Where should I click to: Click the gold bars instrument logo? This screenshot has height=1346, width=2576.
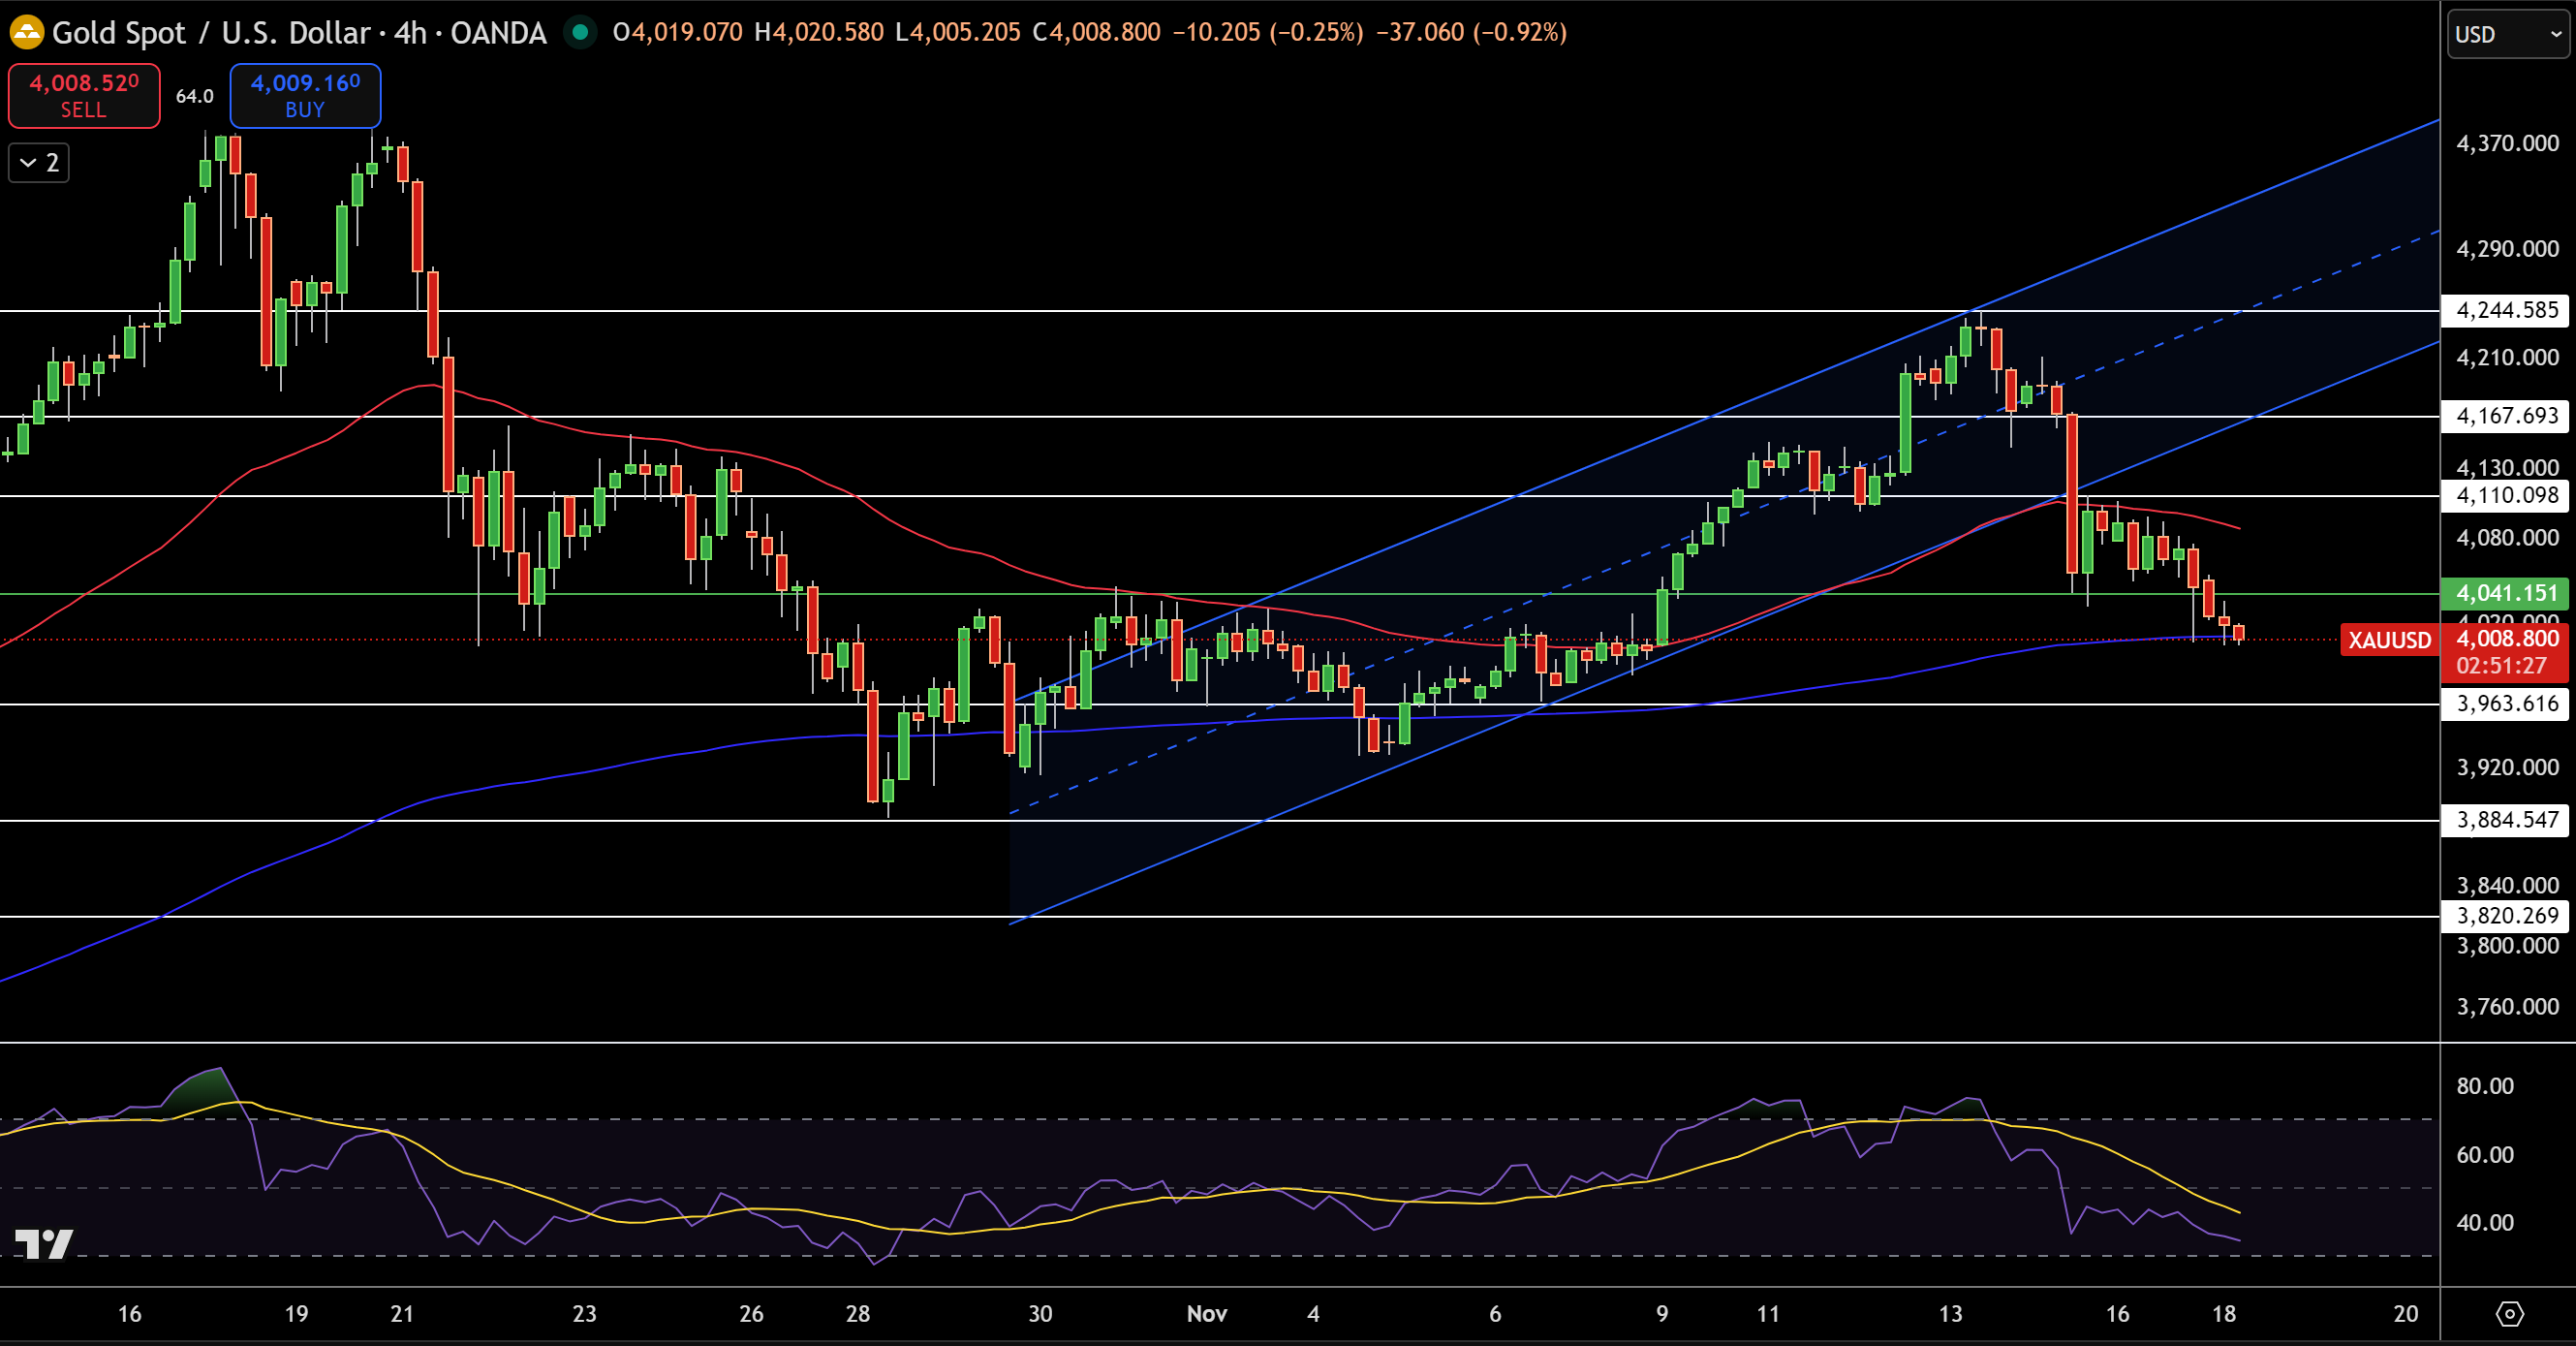27,32
